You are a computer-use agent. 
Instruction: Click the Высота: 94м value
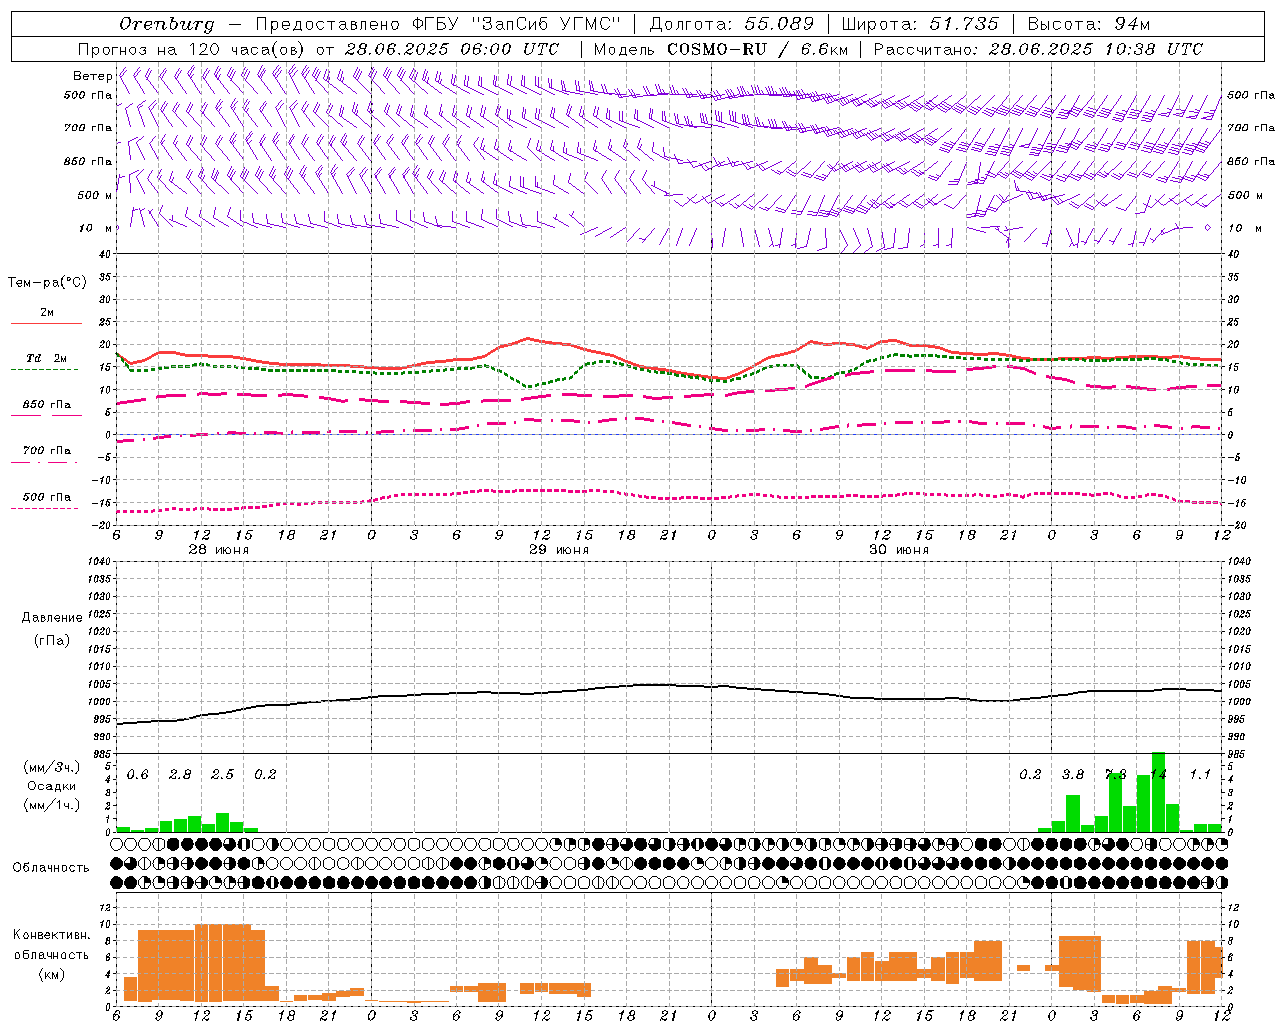click(x=1088, y=24)
